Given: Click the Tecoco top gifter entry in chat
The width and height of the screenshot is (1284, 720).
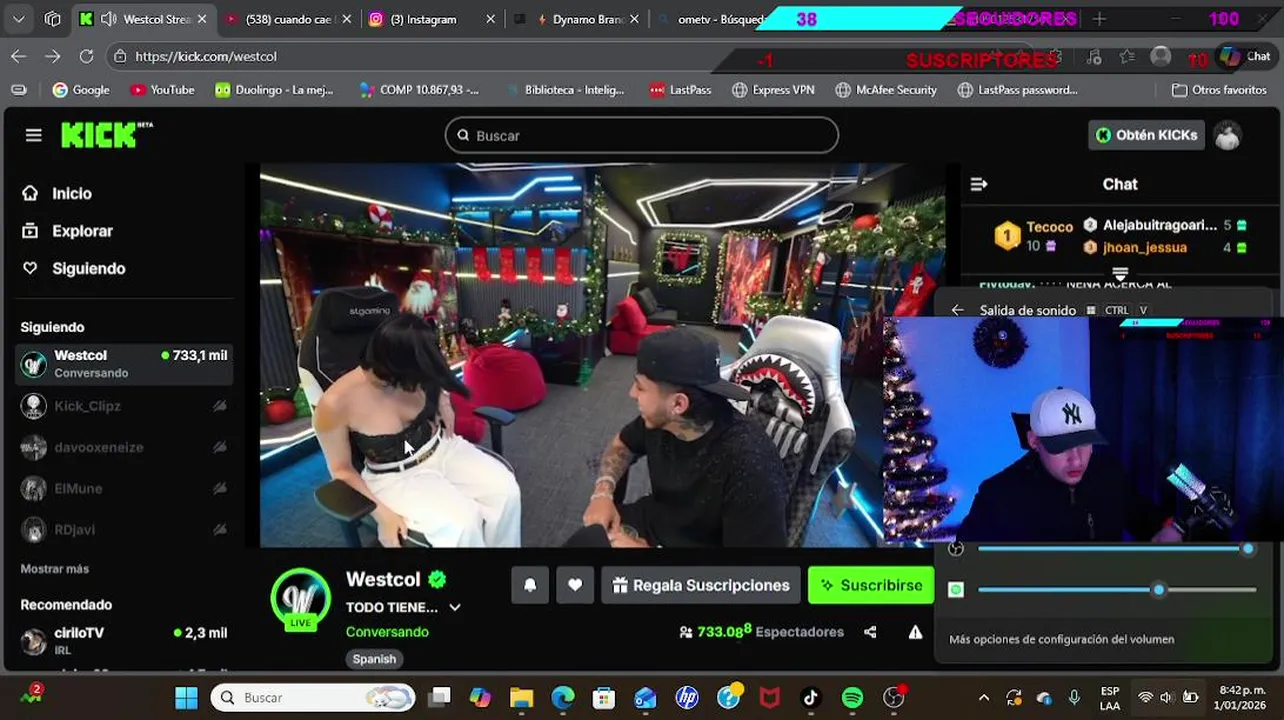Looking at the screenshot, I should [x=1033, y=236].
